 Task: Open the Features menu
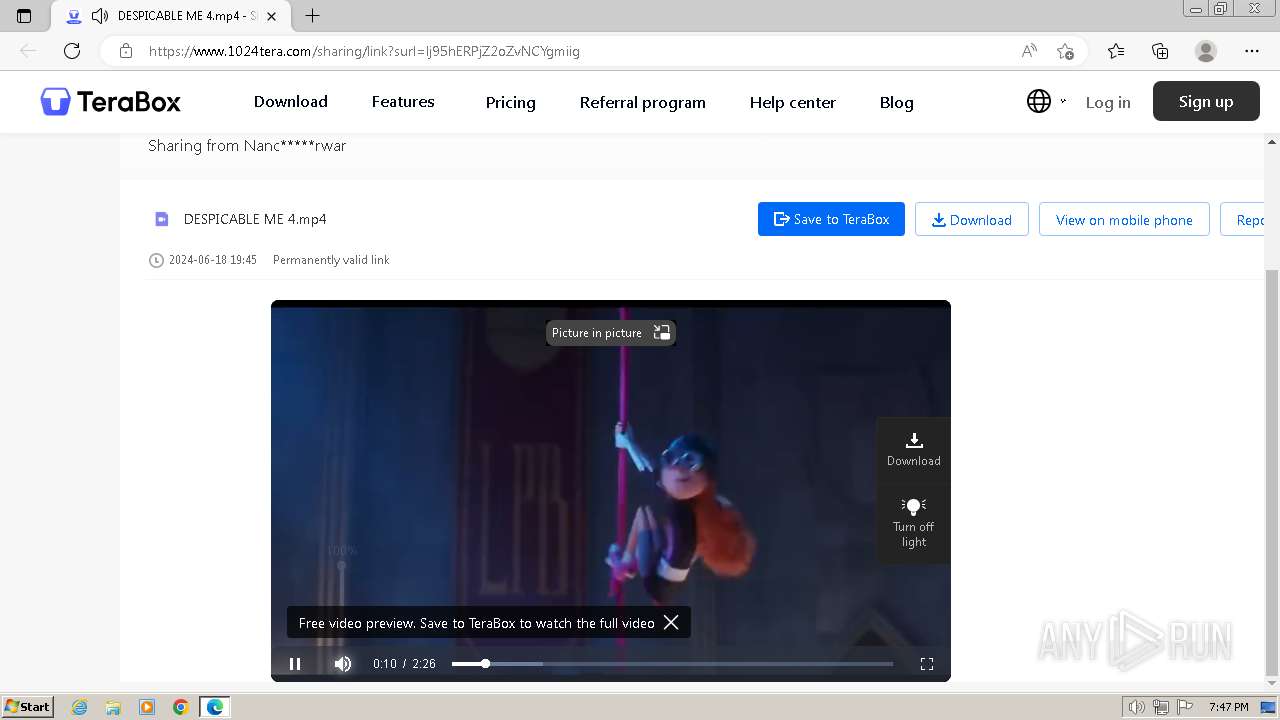[x=403, y=101]
